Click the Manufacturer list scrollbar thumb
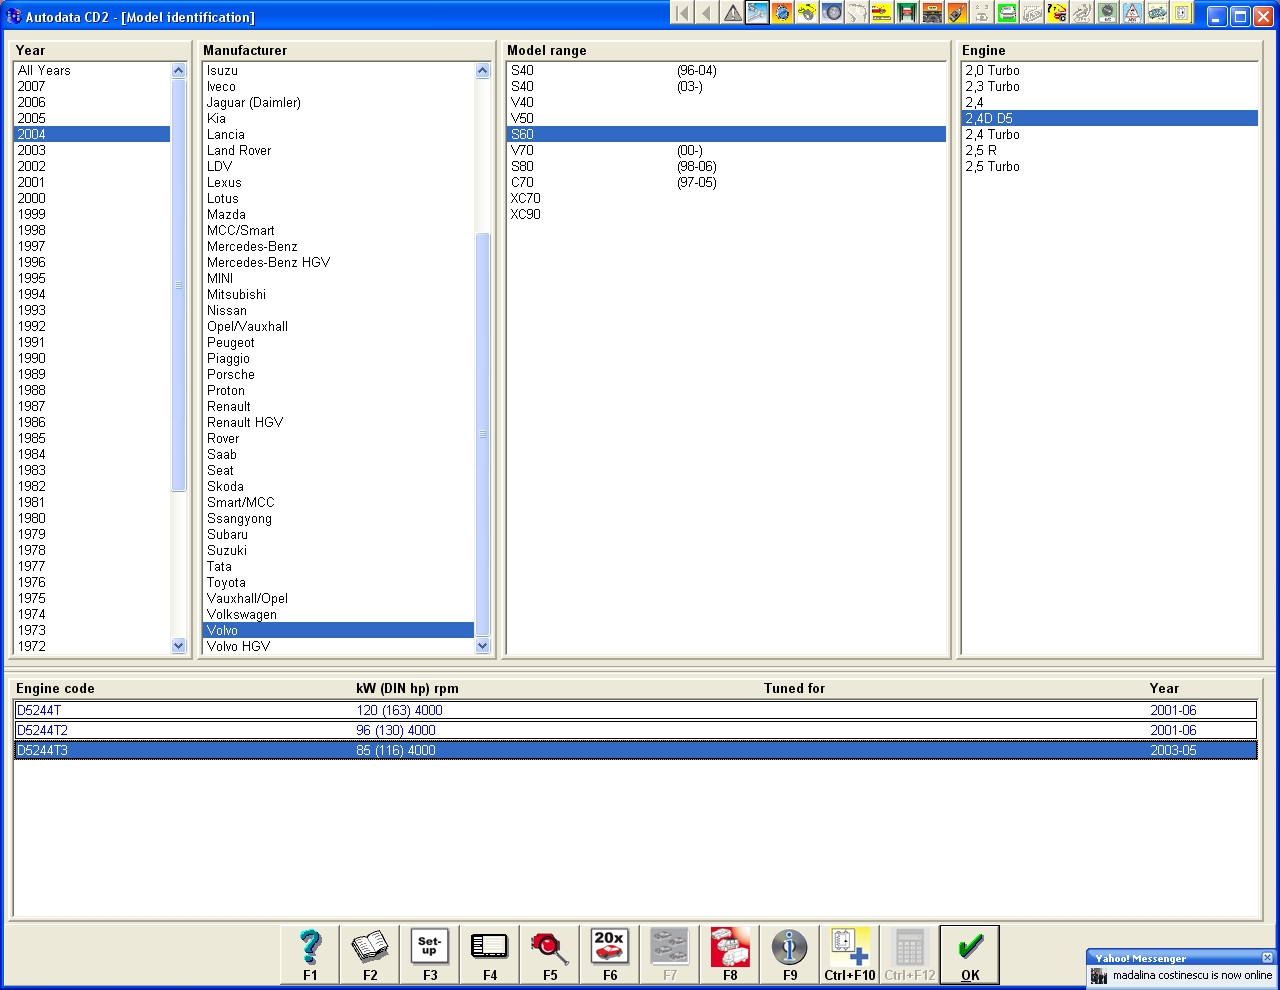This screenshot has height=990, width=1280. [483, 435]
